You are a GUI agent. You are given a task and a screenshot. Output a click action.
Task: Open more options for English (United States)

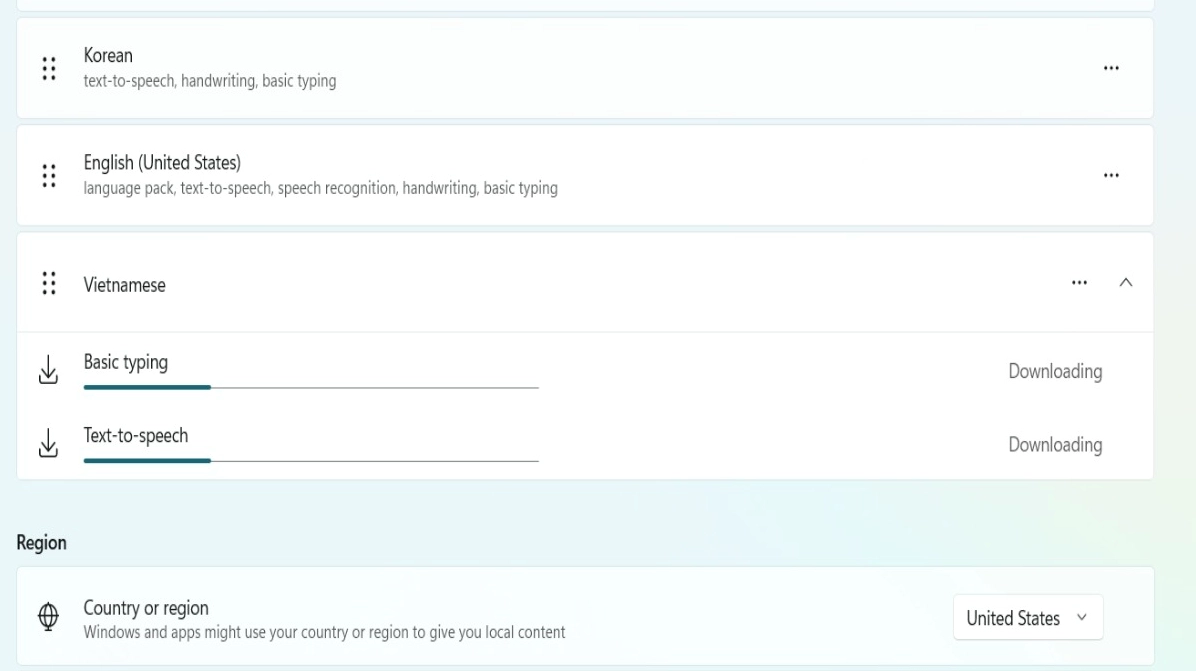pos(1111,175)
